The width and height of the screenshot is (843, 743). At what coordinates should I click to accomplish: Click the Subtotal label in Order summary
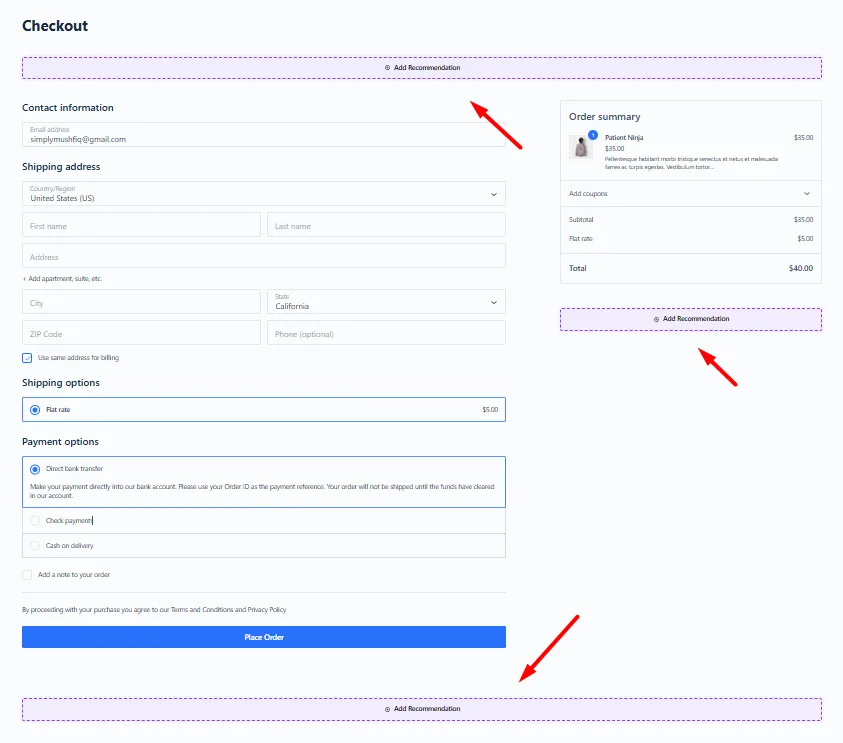[581, 219]
